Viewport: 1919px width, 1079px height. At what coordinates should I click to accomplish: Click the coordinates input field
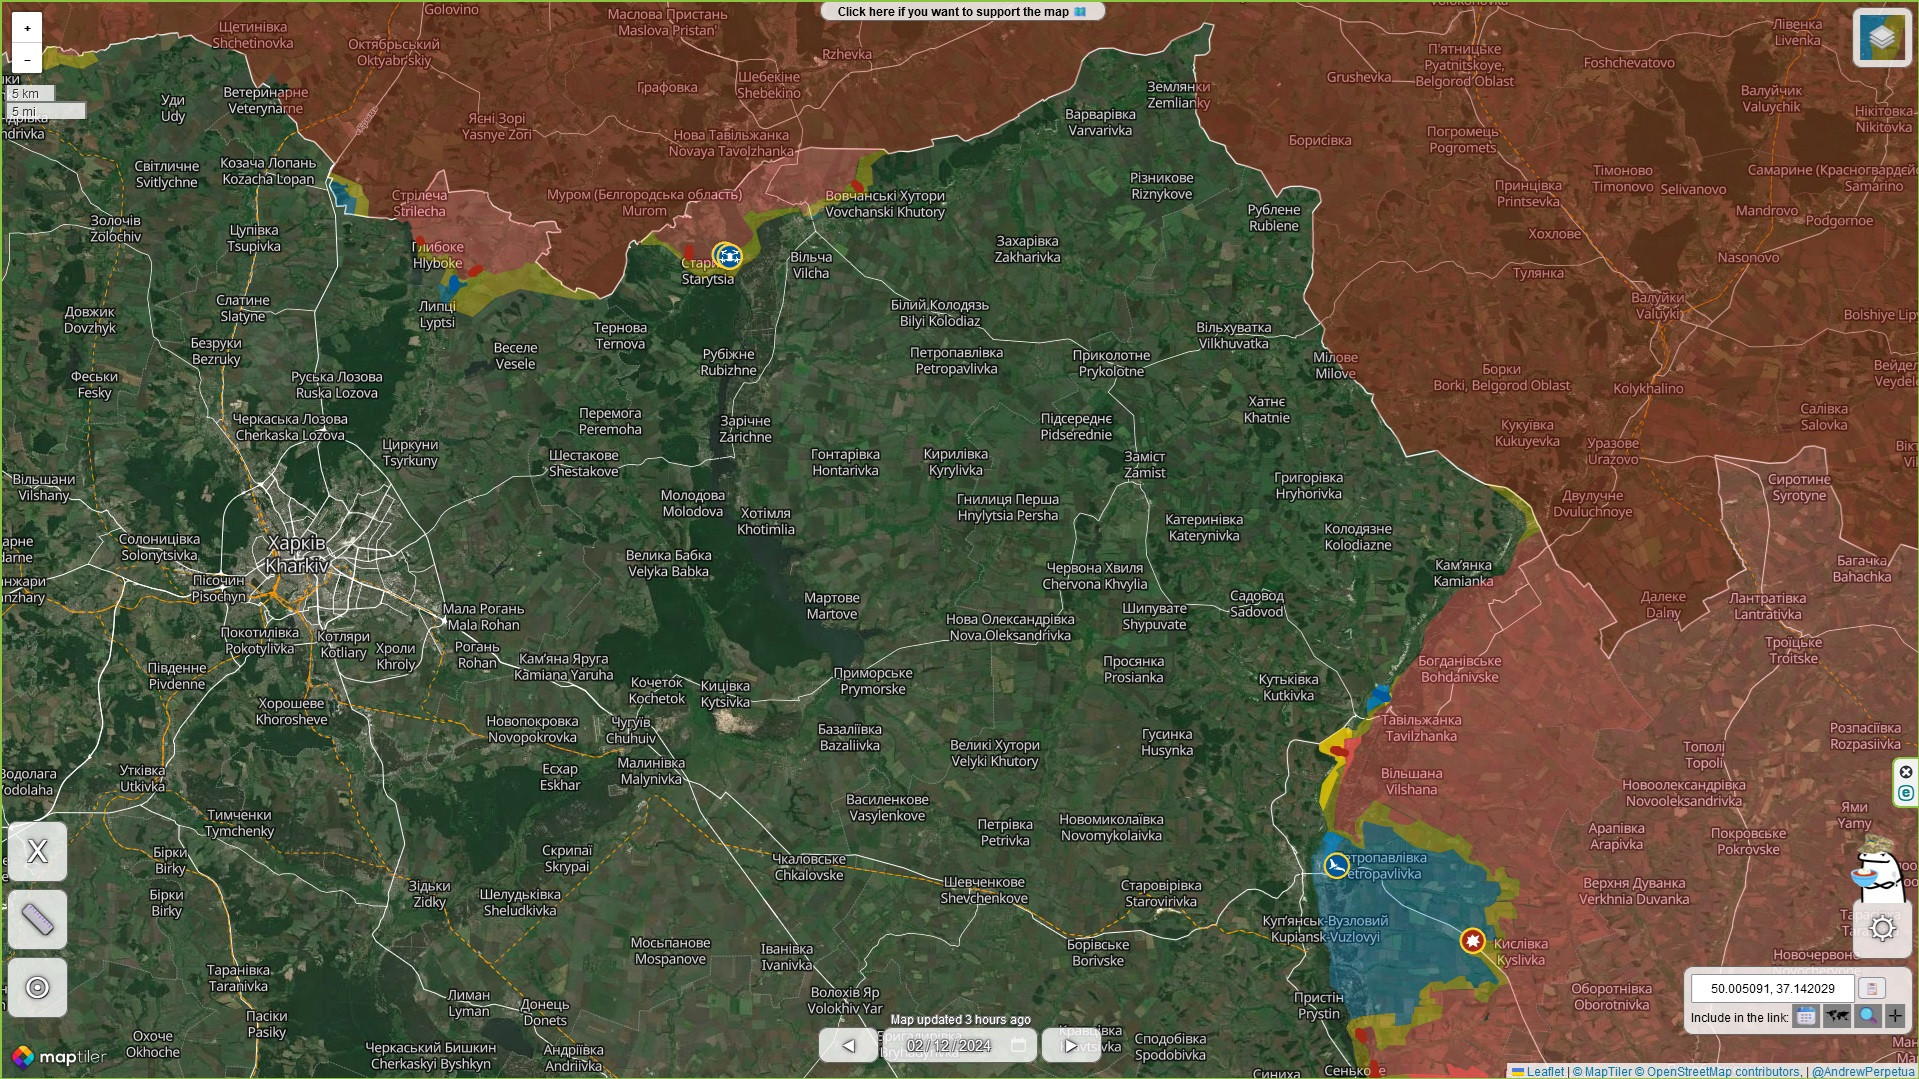(x=1772, y=989)
